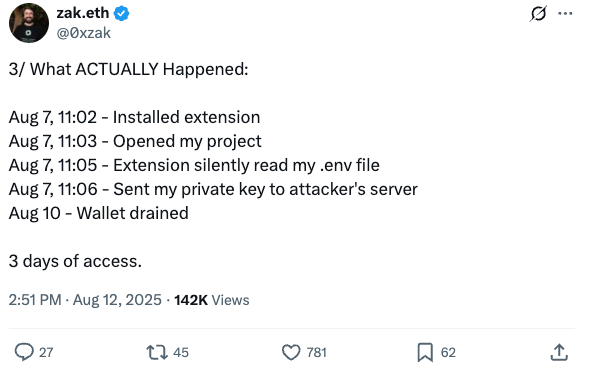Open the Grok explain-post icon

[538, 14]
